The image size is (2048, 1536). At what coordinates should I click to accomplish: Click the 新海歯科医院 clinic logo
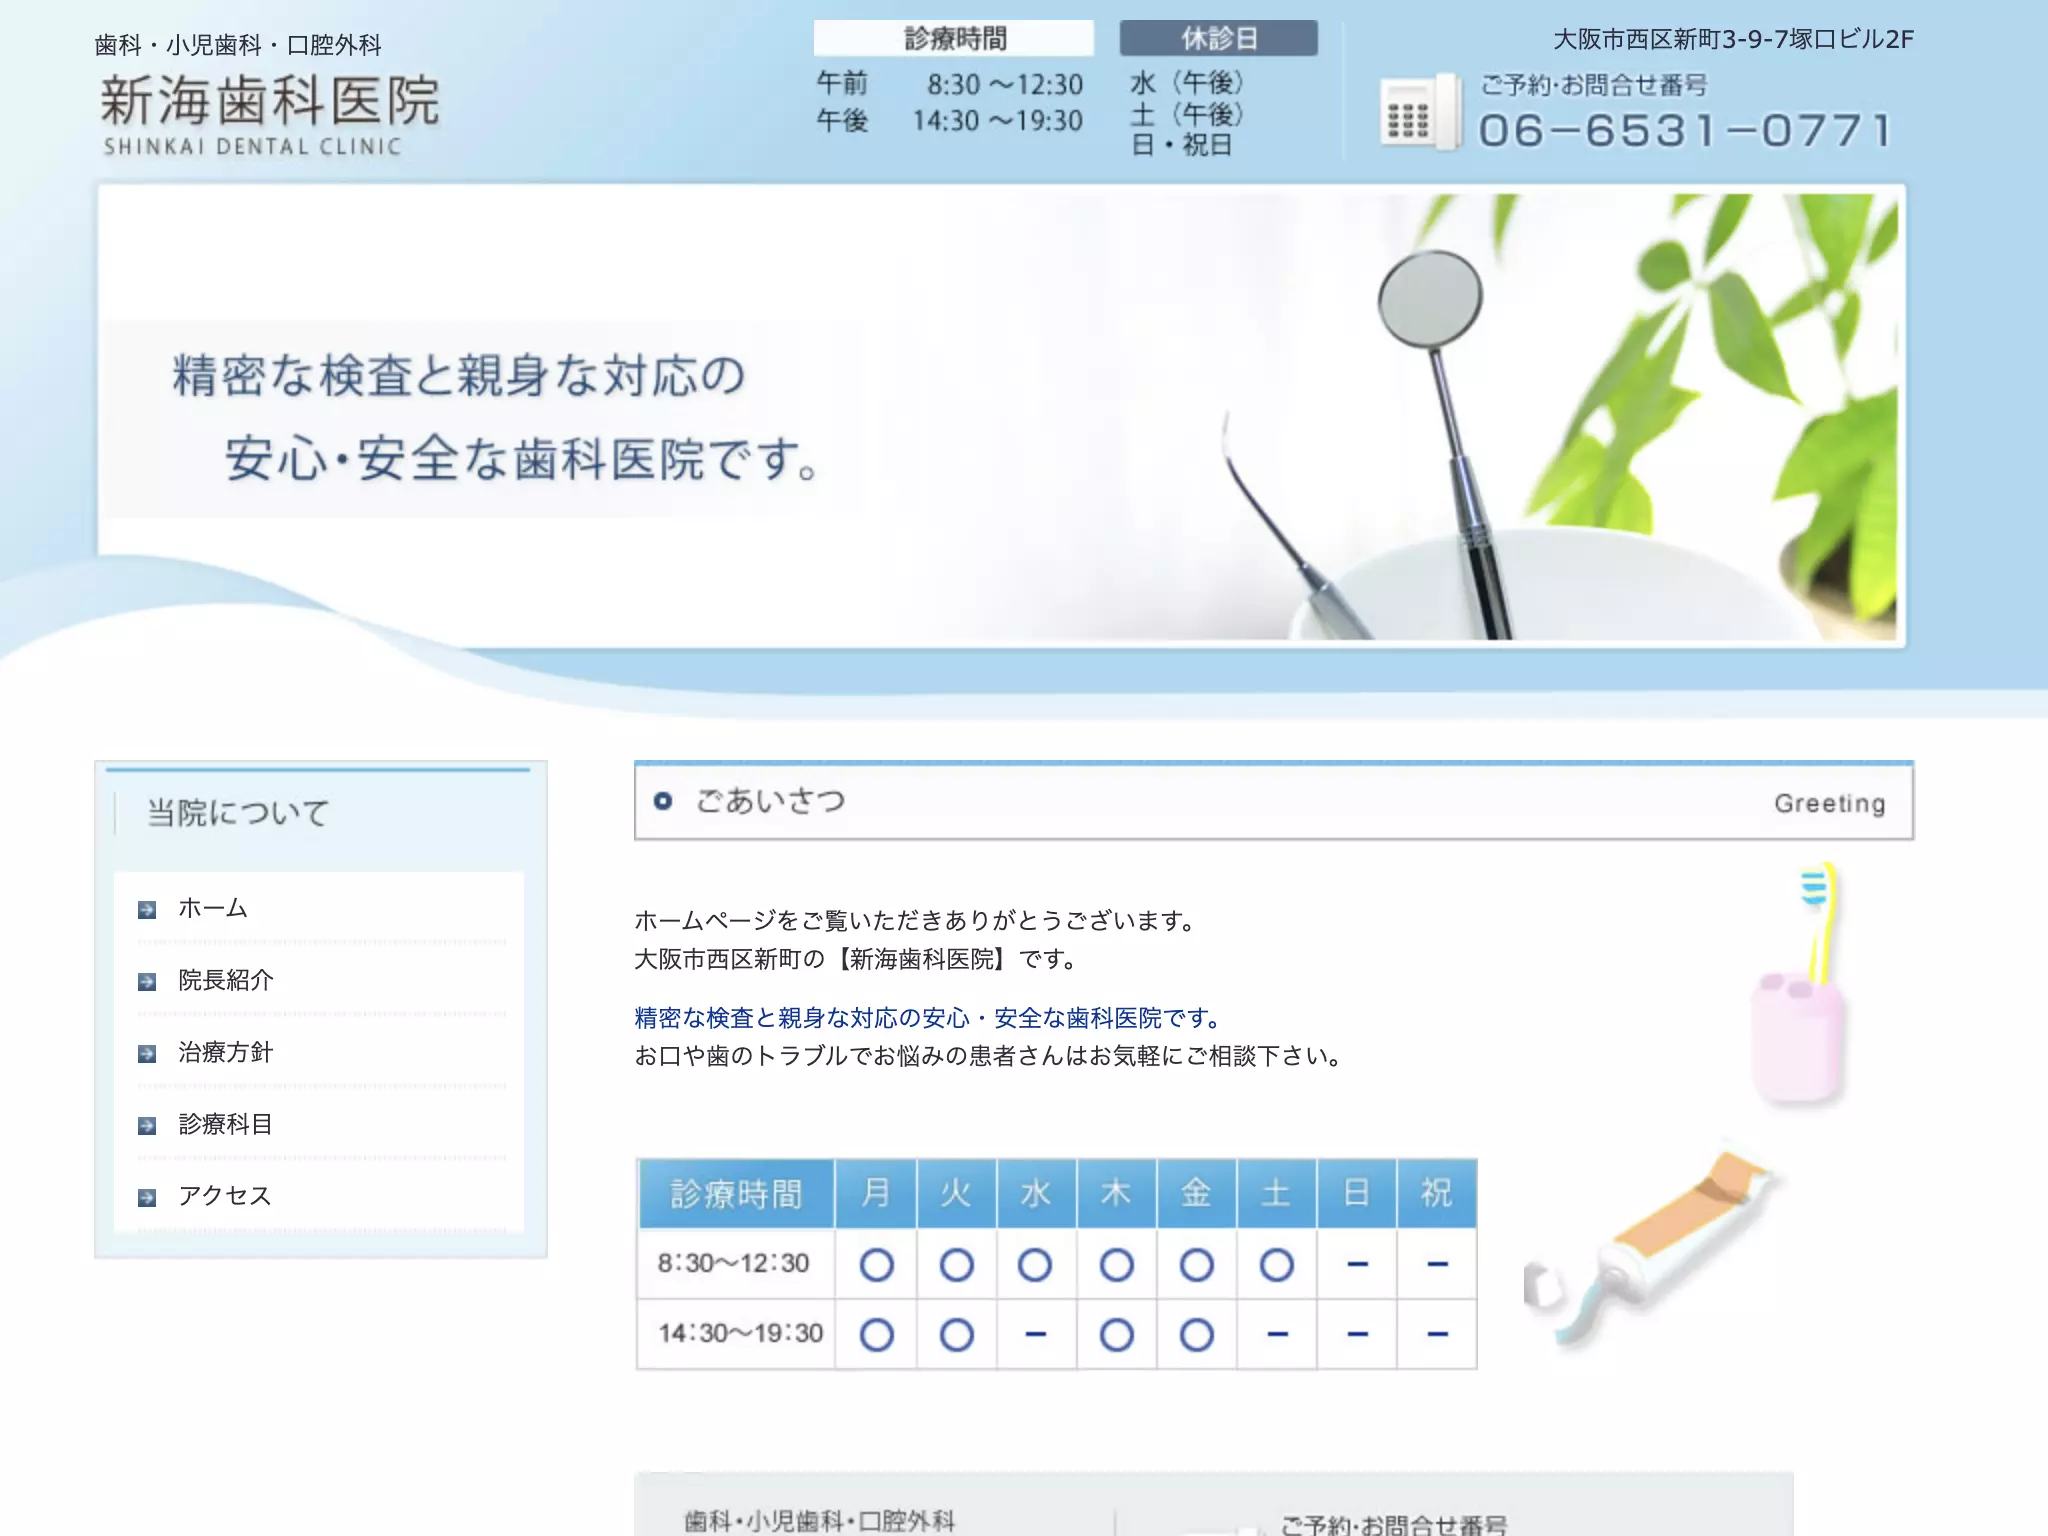click(270, 114)
